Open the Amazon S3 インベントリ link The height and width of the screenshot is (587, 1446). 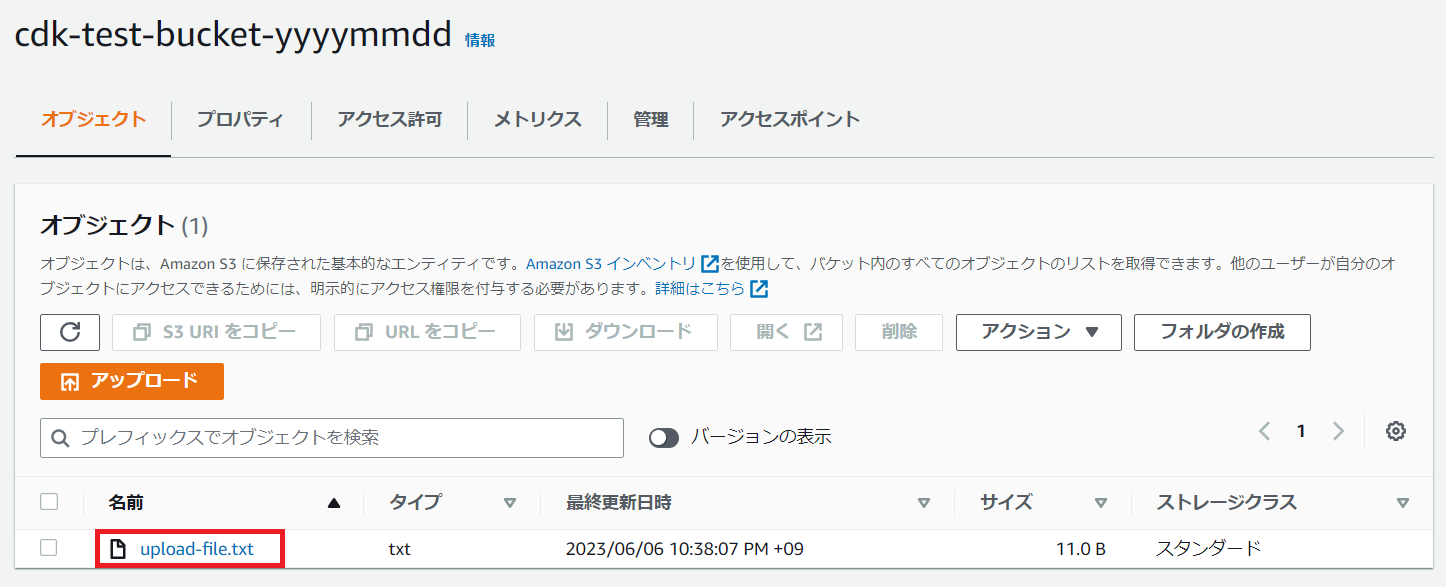tap(611, 264)
